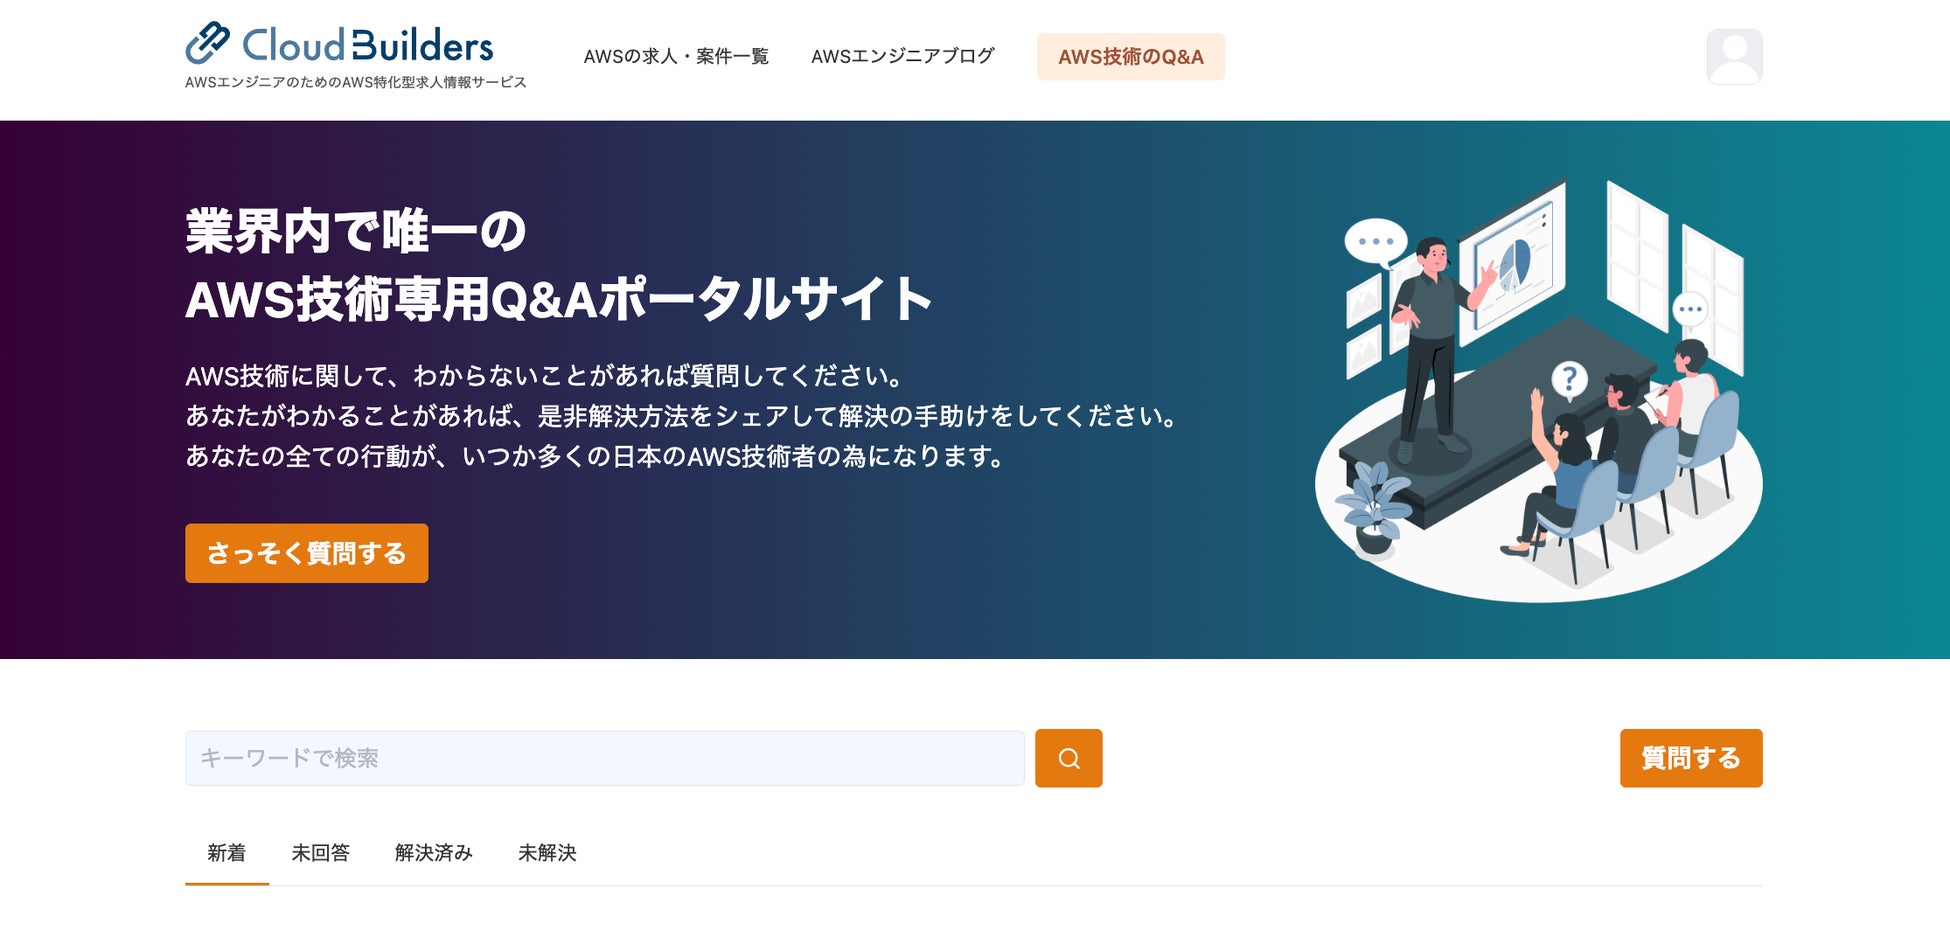The height and width of the screenshot is (937, 1950).
Task: Click the AWS技術専用Q&Aポータルサイト headline line
Action: [x=559, y=299]
